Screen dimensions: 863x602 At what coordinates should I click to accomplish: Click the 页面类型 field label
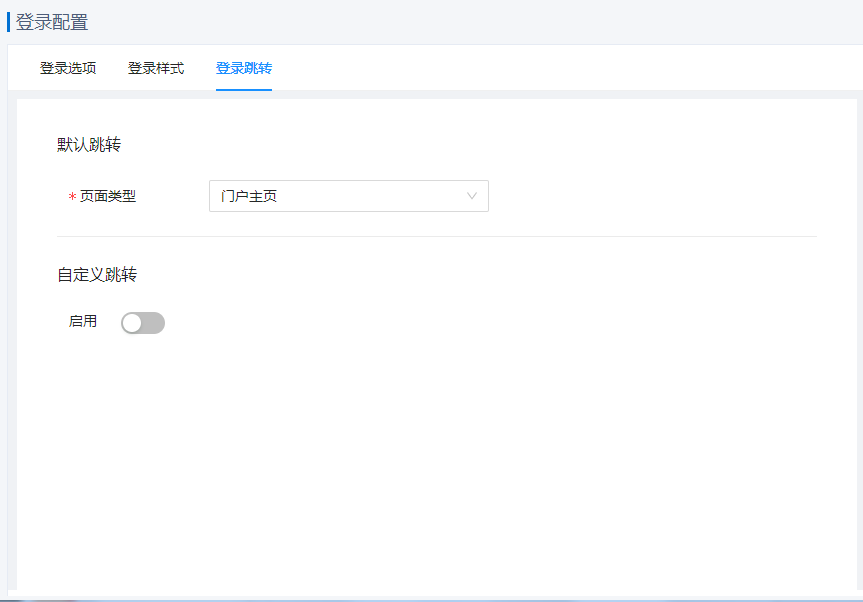tap(108, 197)
